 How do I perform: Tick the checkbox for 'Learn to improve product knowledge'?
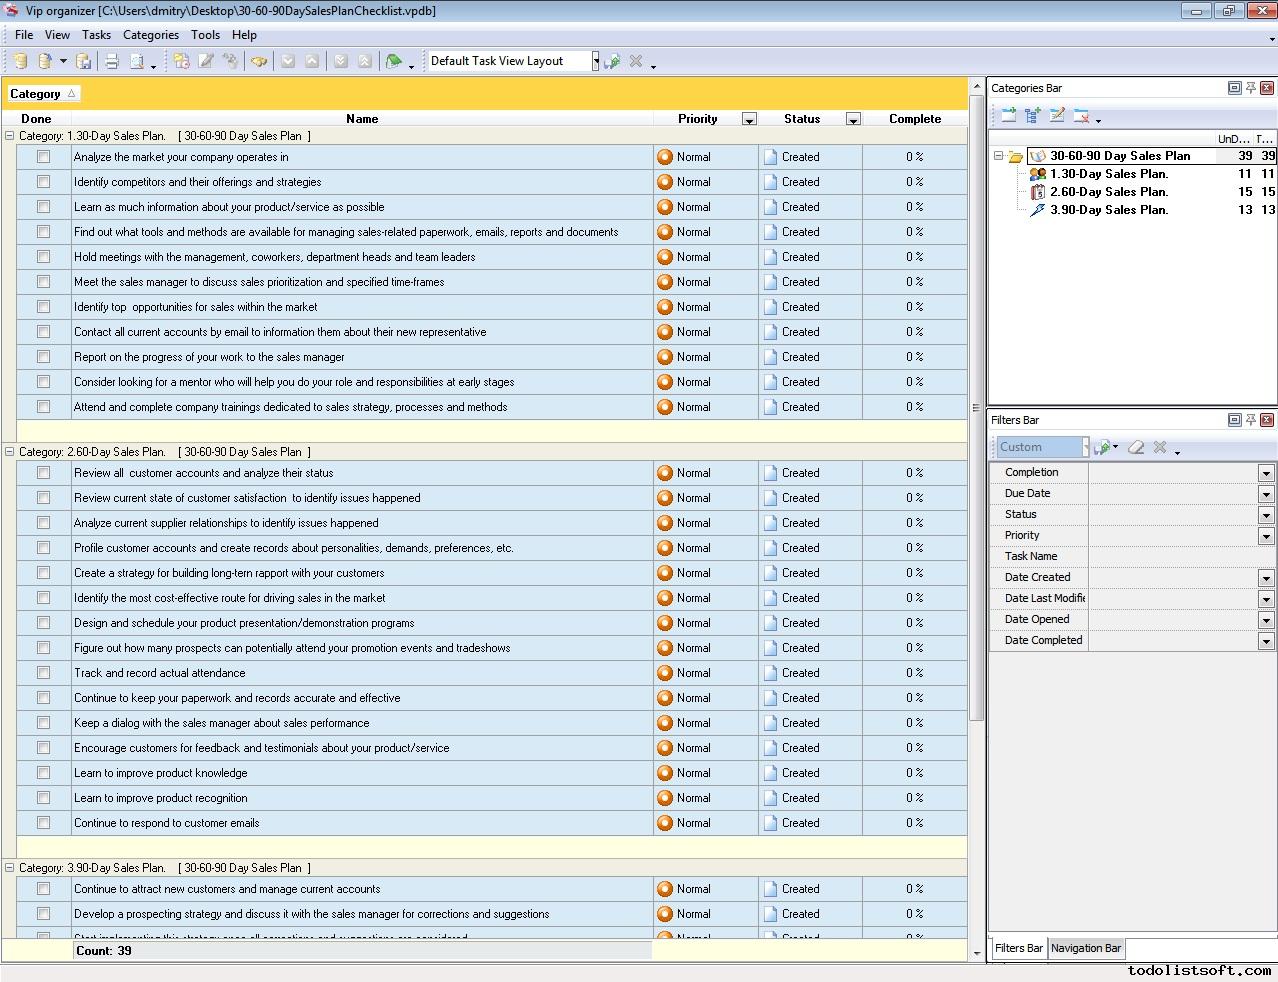tap(43, 773)
